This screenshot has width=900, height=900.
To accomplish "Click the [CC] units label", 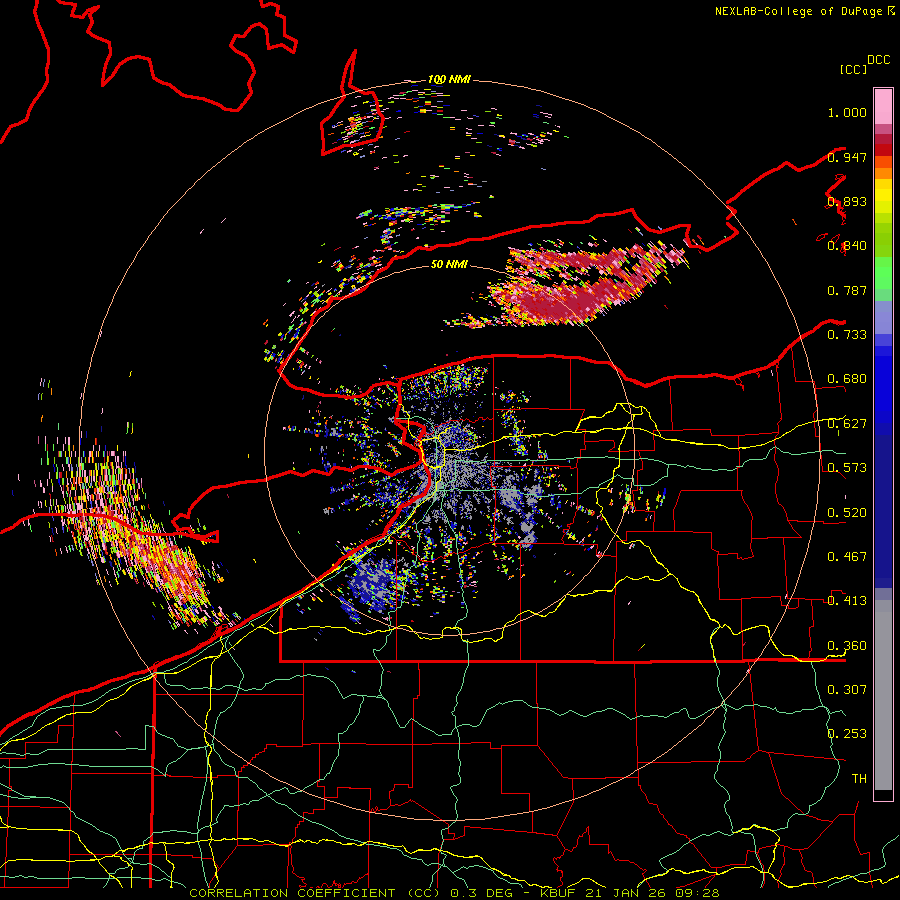I will (x=854, y=69).
